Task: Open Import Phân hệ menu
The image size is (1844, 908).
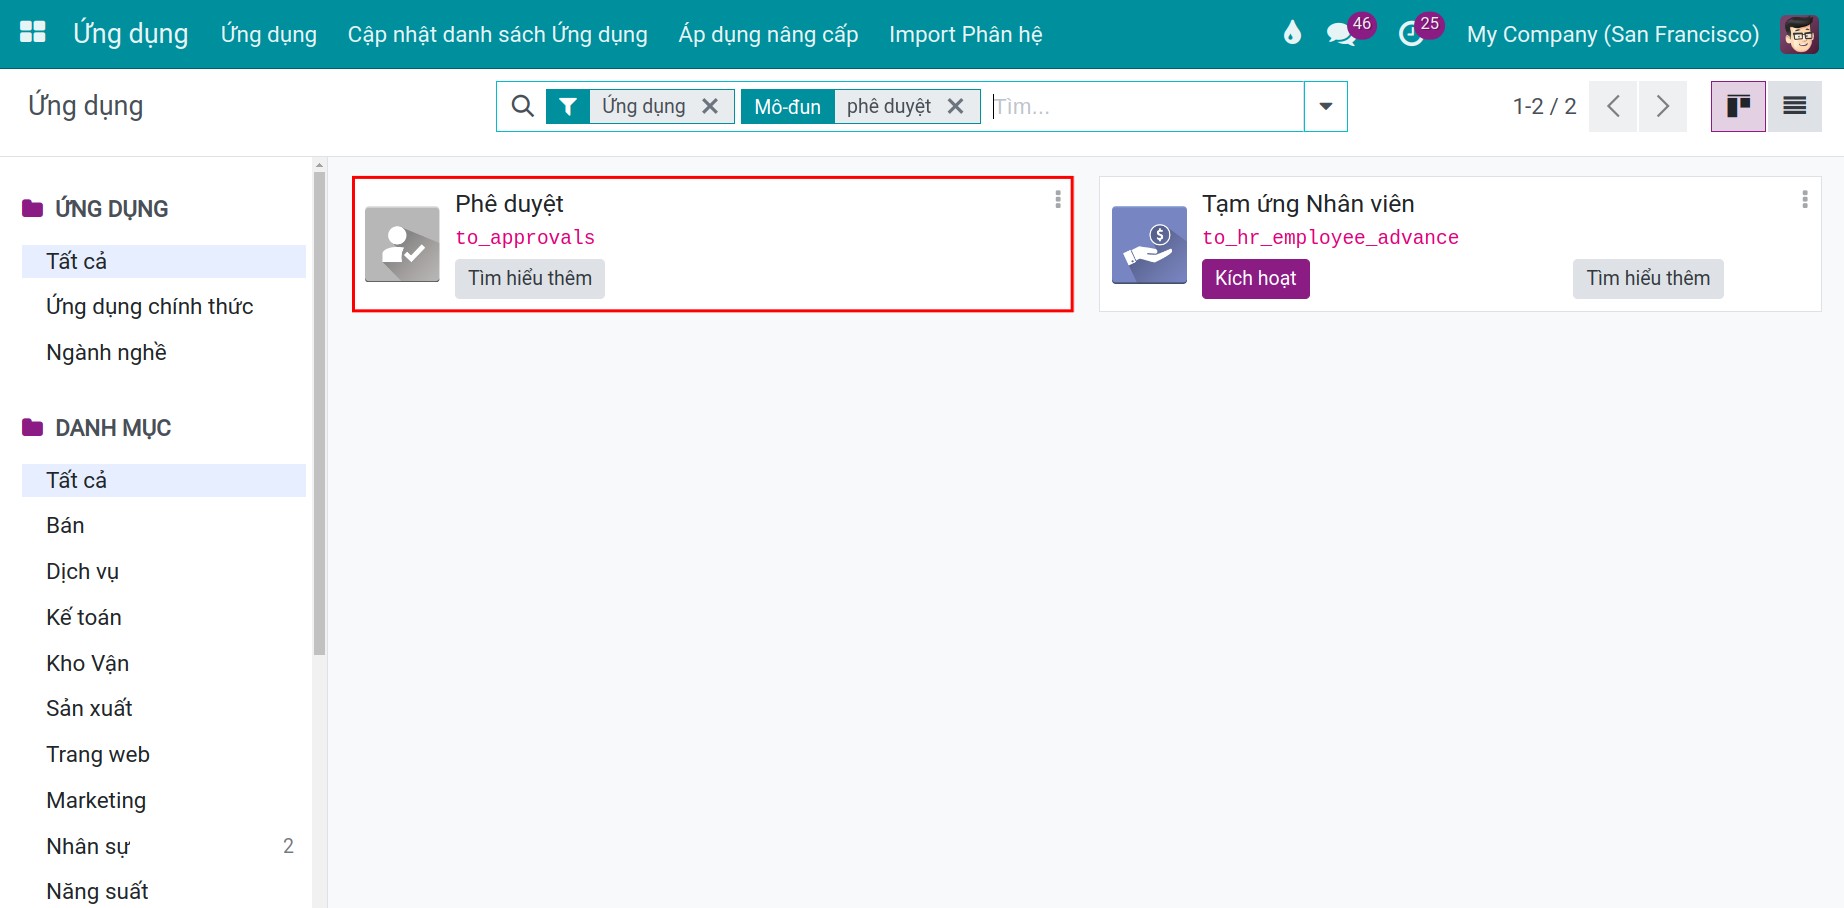Action: 966,34
